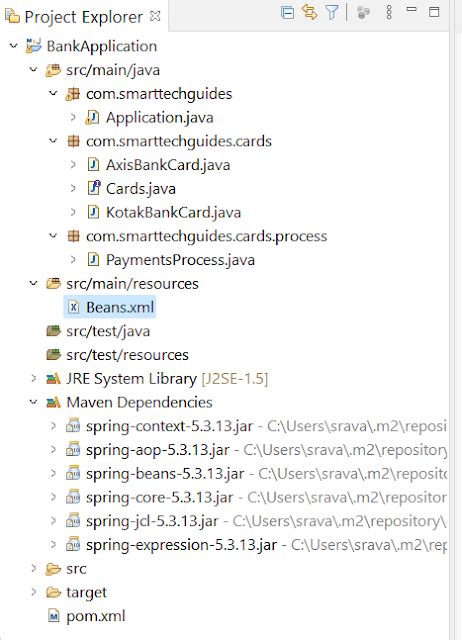Select the Project Explorer tab
This screenshot has height=640, width=462.
click(x=83, y=17)
